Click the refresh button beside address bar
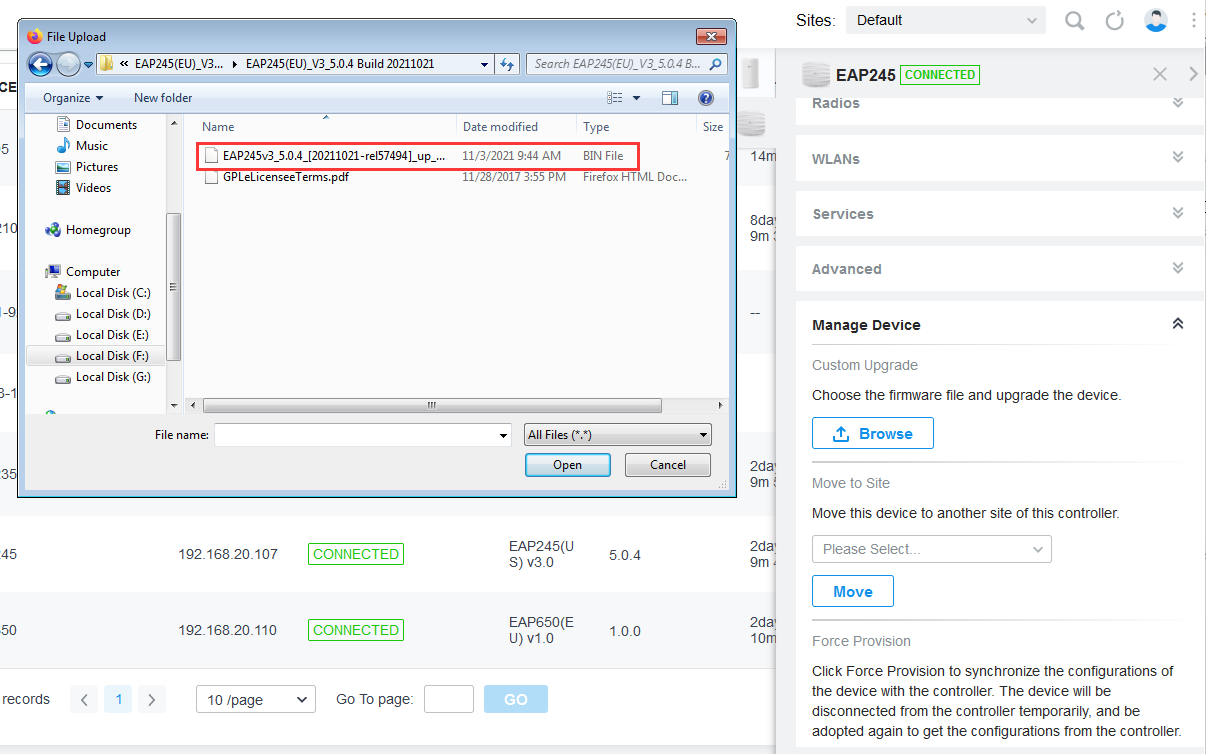 [x=507, y=64]
